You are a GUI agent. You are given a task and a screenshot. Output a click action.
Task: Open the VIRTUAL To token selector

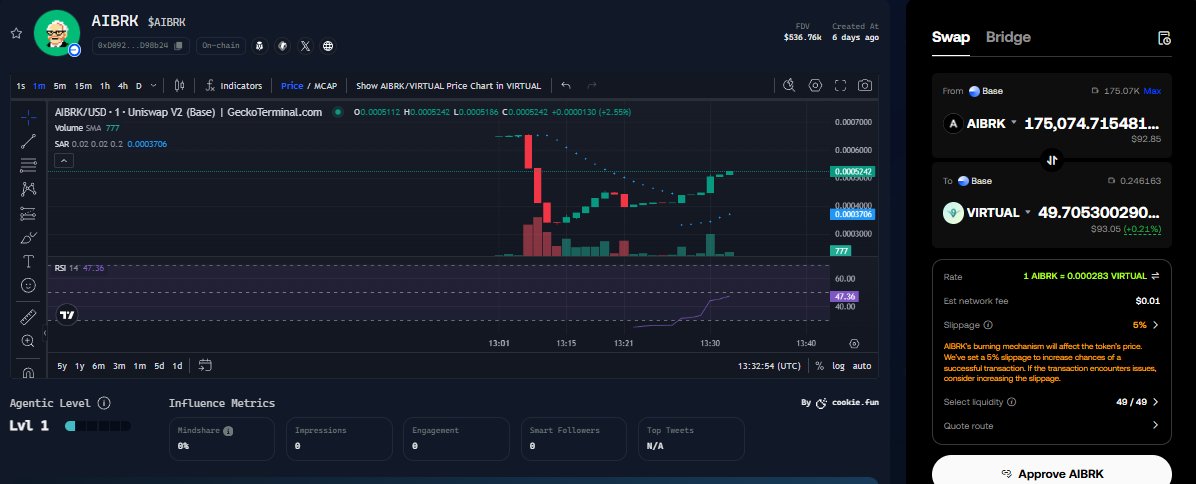[988, 213]
